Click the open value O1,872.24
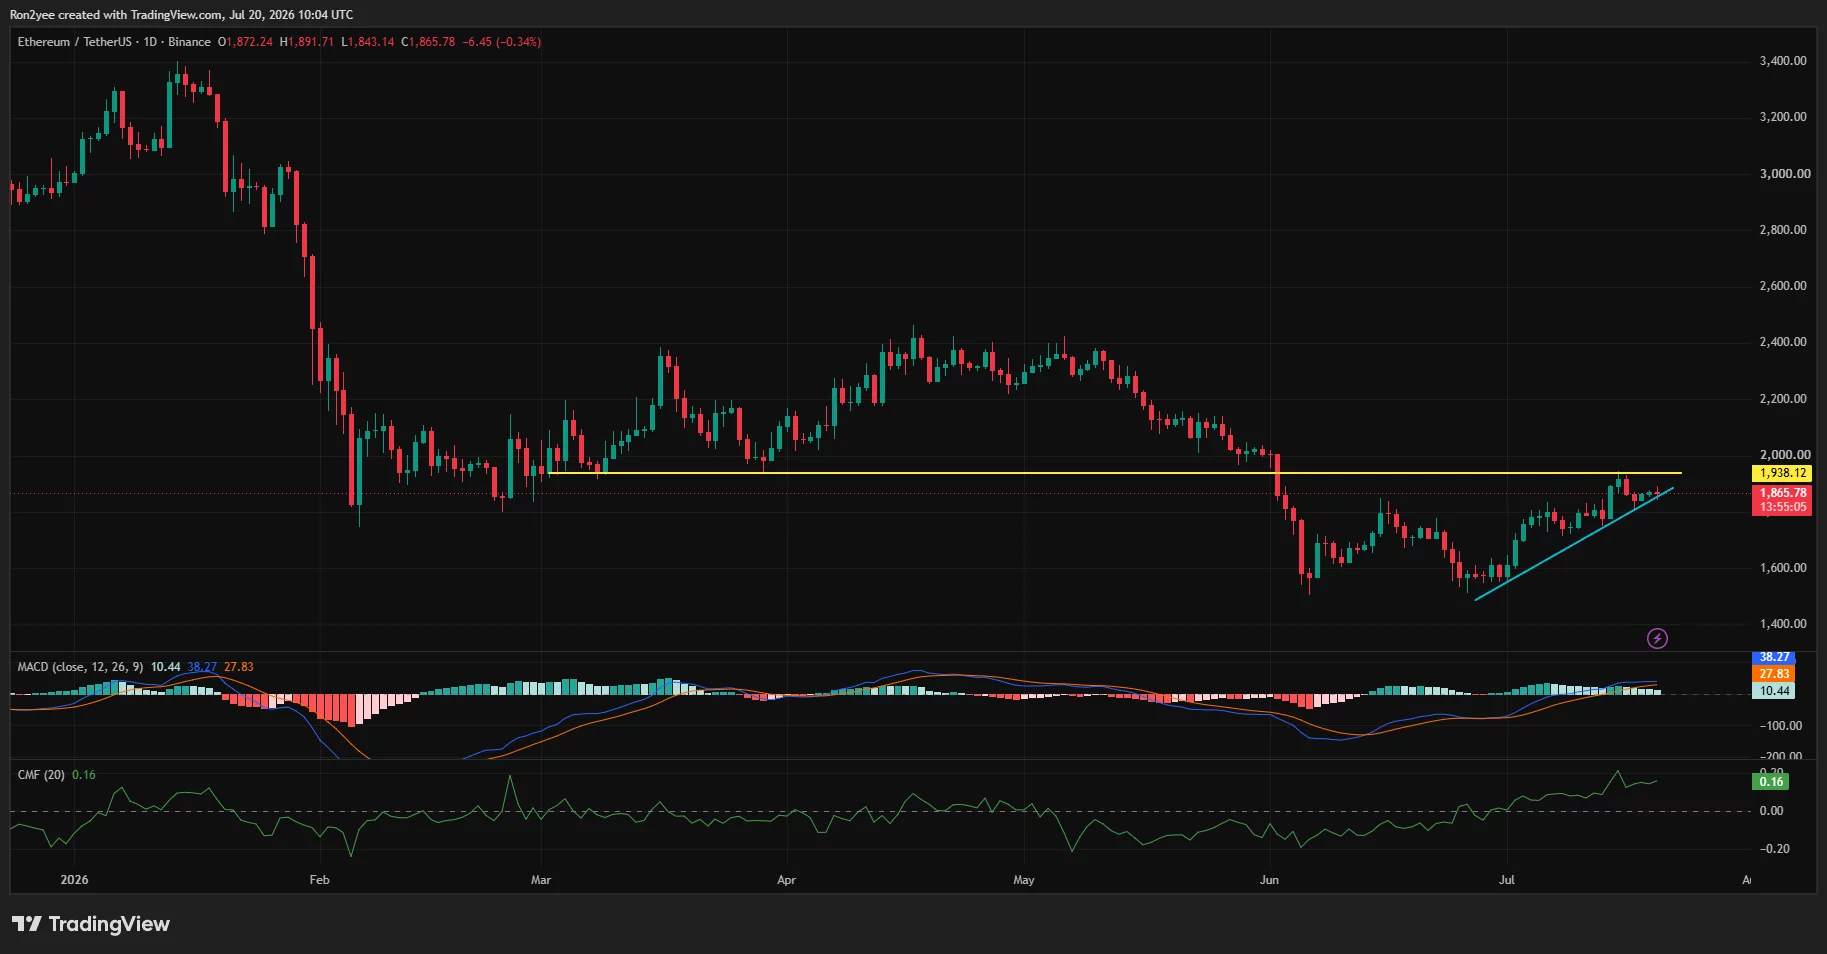The image size is (1827, 954). (x=245, y=42)
